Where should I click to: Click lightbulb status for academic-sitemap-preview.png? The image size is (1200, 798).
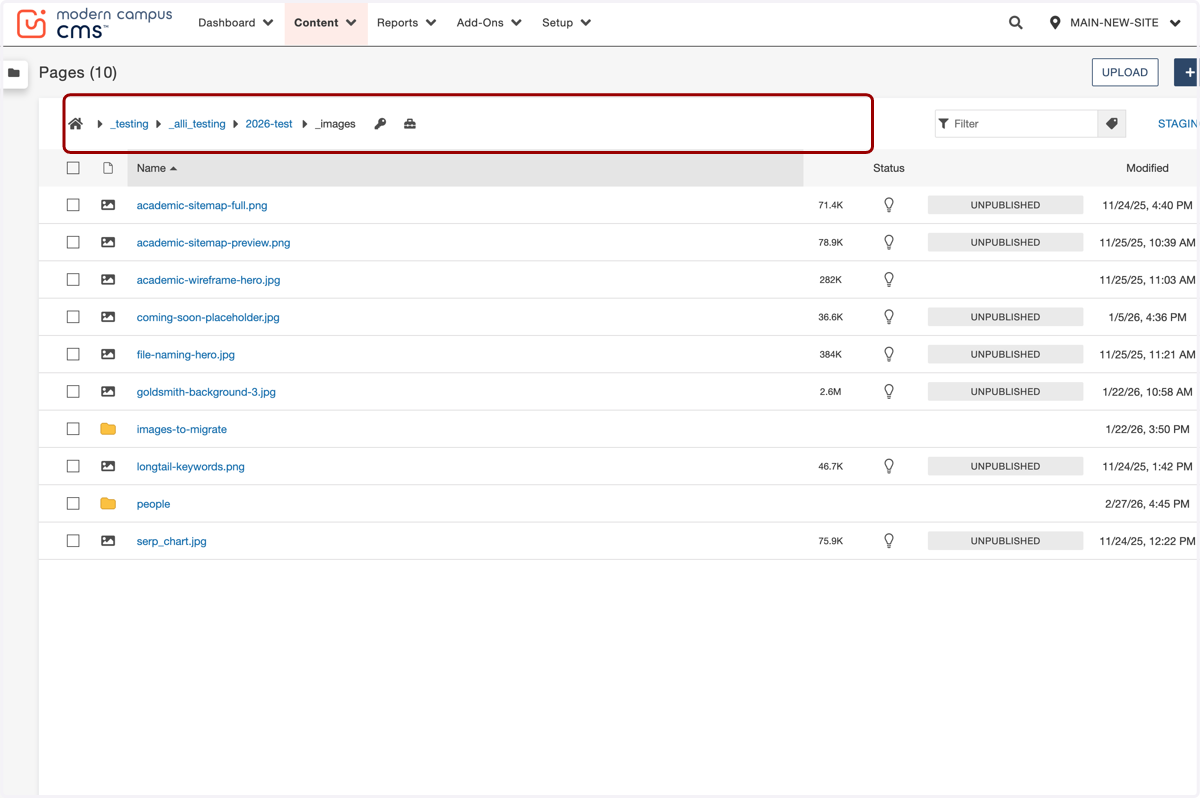889,242
